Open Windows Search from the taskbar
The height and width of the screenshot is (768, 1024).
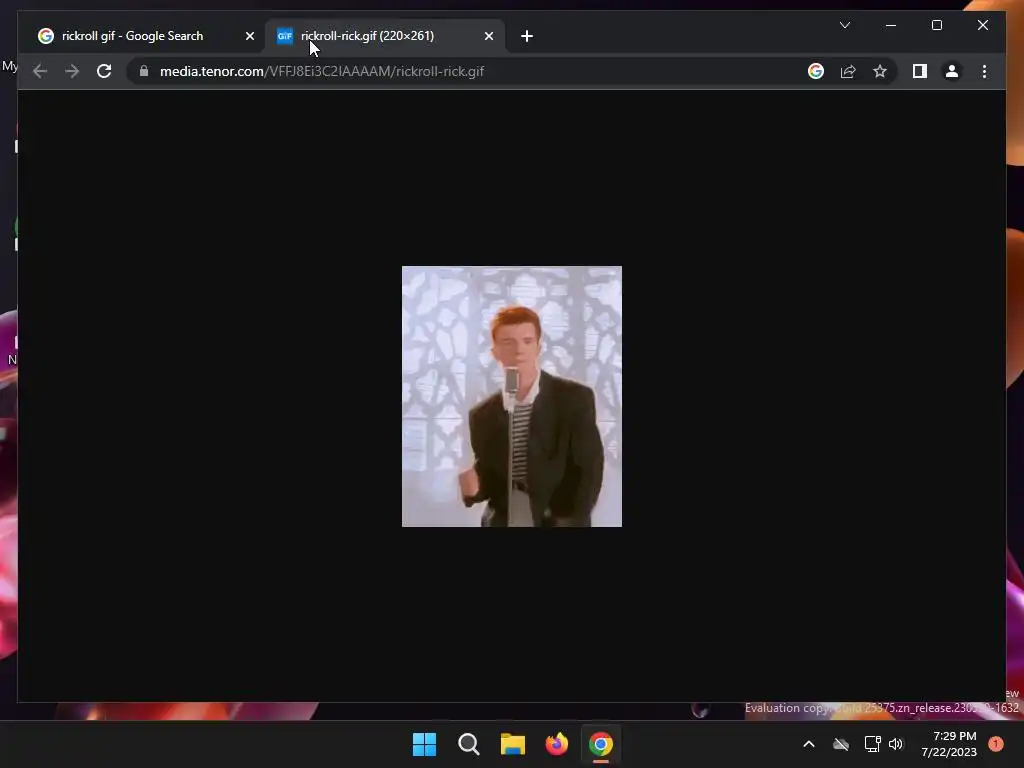(468, 744)
